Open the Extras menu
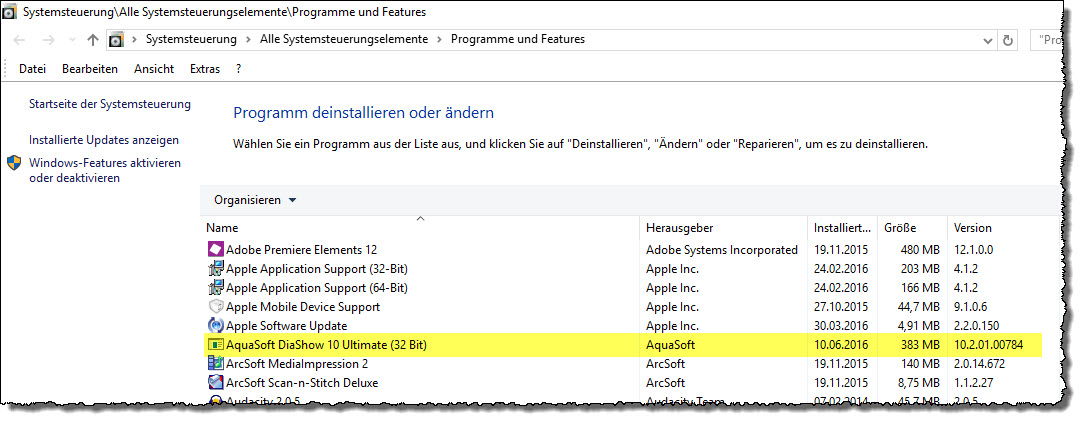This screenshot has width=1083, height=421. 205,69
